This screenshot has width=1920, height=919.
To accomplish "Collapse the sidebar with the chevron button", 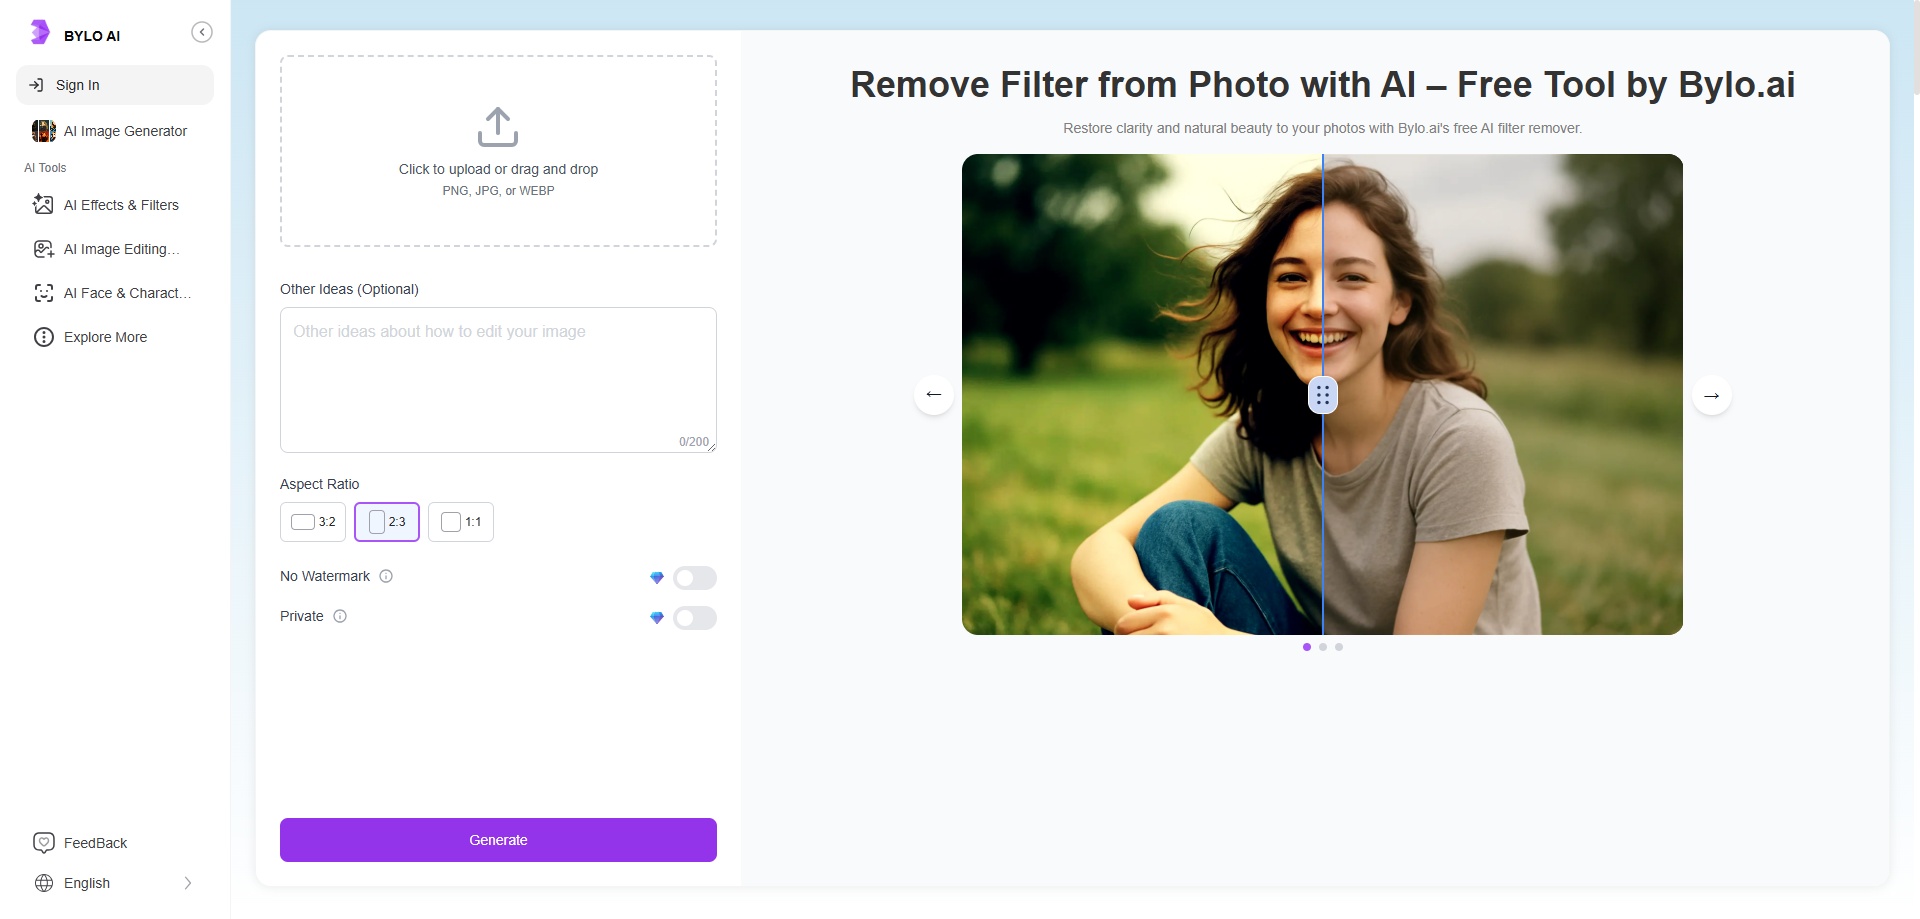I will tap(202, 32).
